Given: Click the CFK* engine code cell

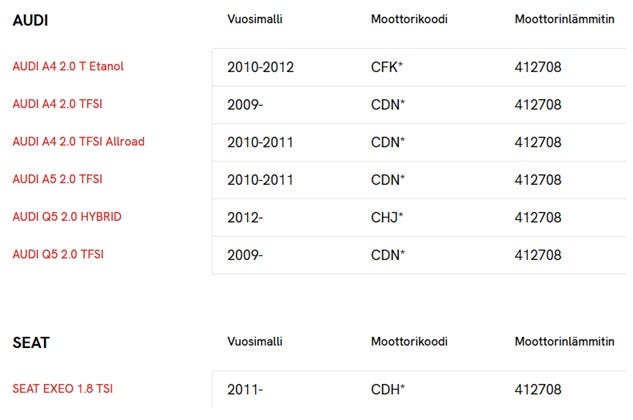Looking at the screenshot, I should point(387,68).
